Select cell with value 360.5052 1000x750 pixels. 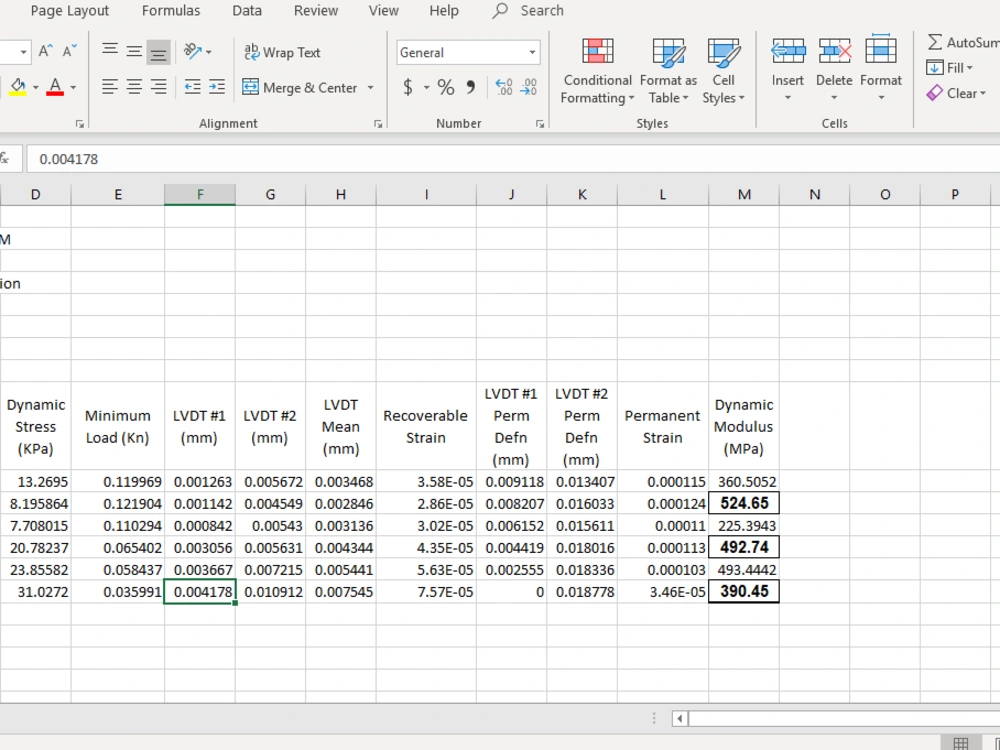coord(744,482)
